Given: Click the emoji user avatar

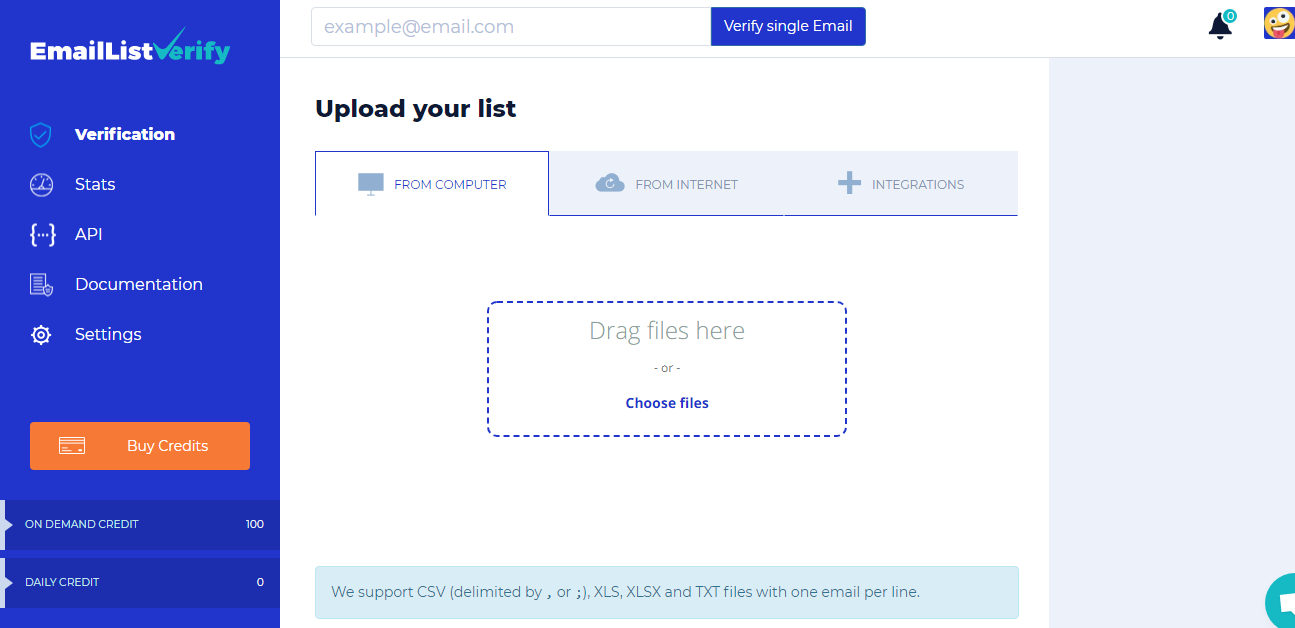Looking at the screenshot, I should 1279,24.
